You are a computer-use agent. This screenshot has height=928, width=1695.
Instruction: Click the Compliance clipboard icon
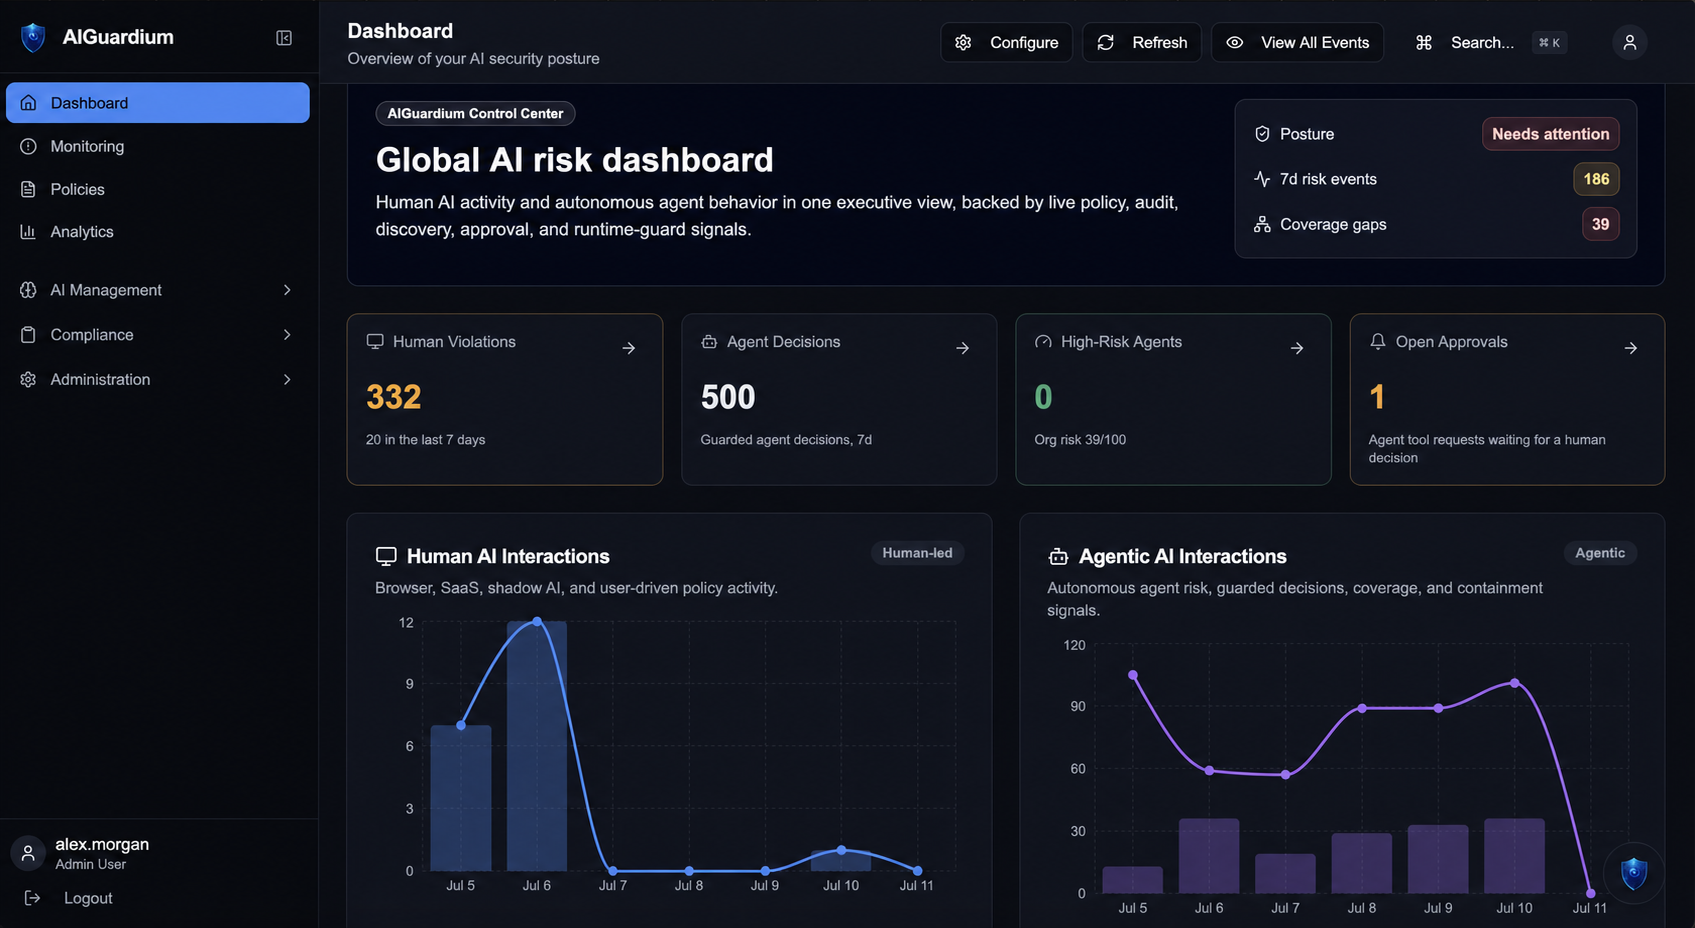(x=28, y=335)
